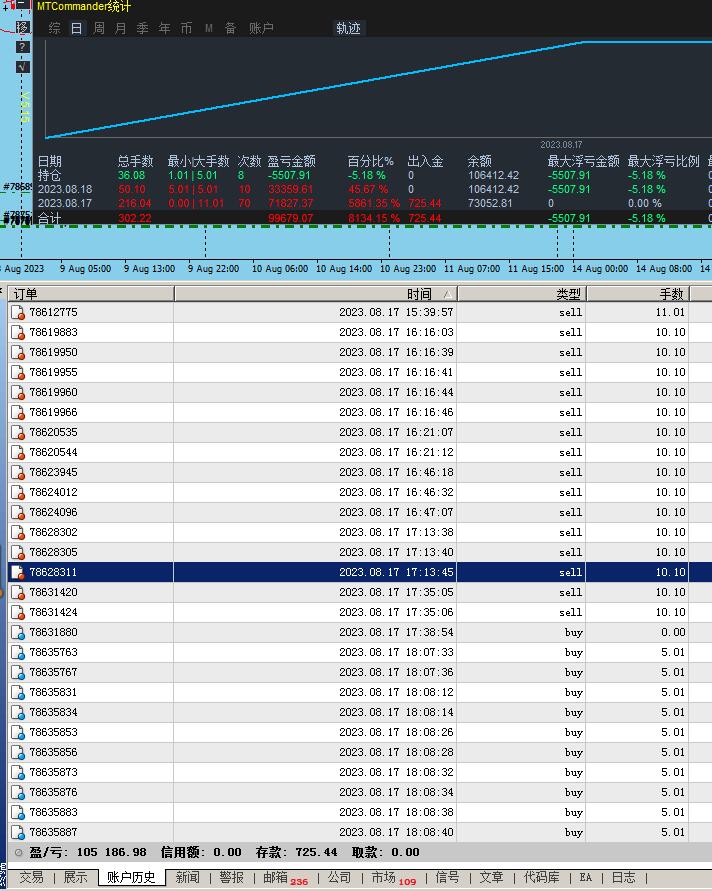This screenshot has height=891, width=712.
Task: Click the order icon for 78619966
Action: (18, 413)
